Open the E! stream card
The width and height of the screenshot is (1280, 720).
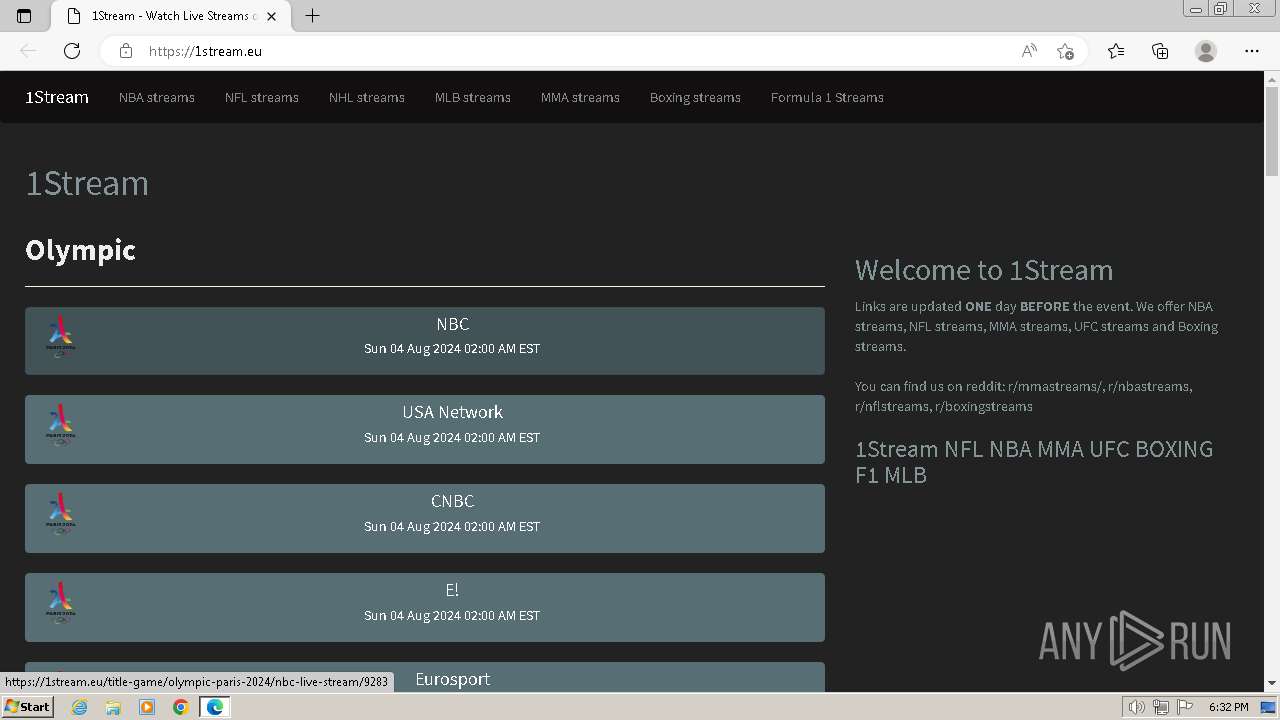coord(425,607)
